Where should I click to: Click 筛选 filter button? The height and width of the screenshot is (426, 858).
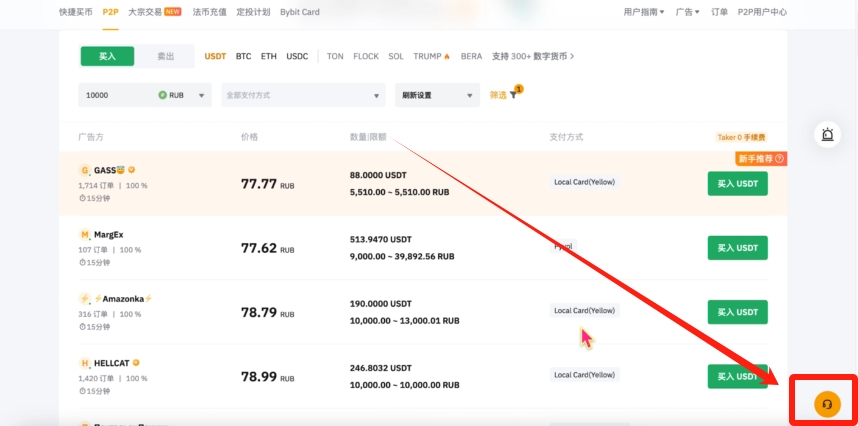(x=498, y=95)
